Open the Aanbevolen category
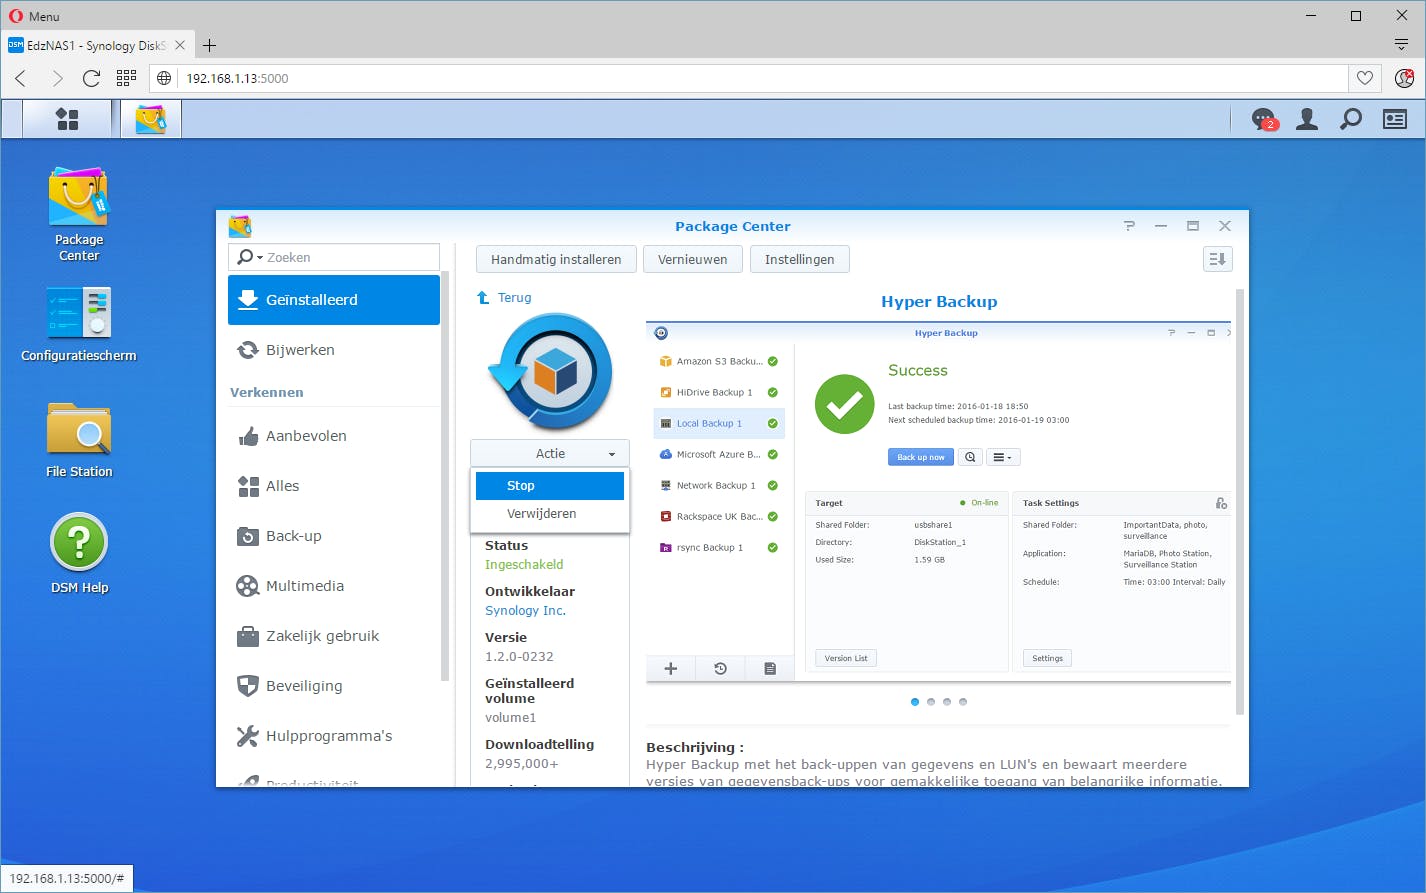The width and height of the screenshot is (1426, 893). pyautogui.click(x=334, y=436)
